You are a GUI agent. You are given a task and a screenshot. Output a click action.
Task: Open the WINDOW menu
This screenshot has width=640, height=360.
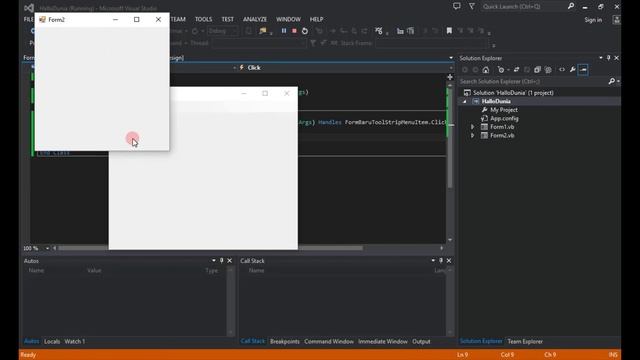click(288, 19)
